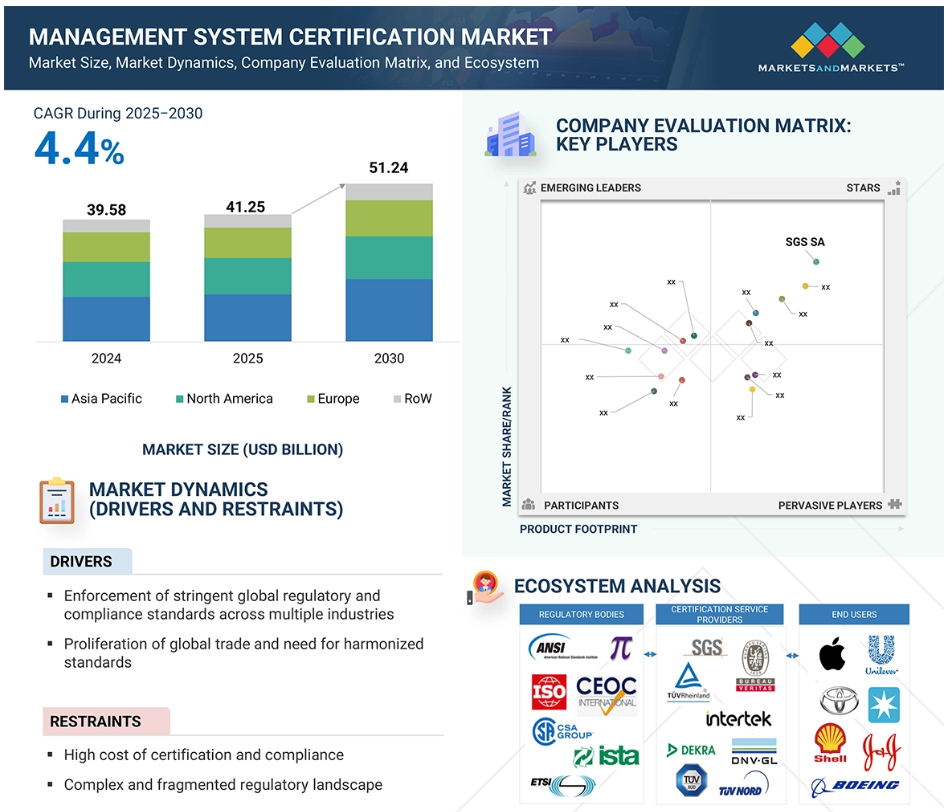This screenshot has width=951, height=812.
Task: Click the Toyota logo
Action: point(839,701)
